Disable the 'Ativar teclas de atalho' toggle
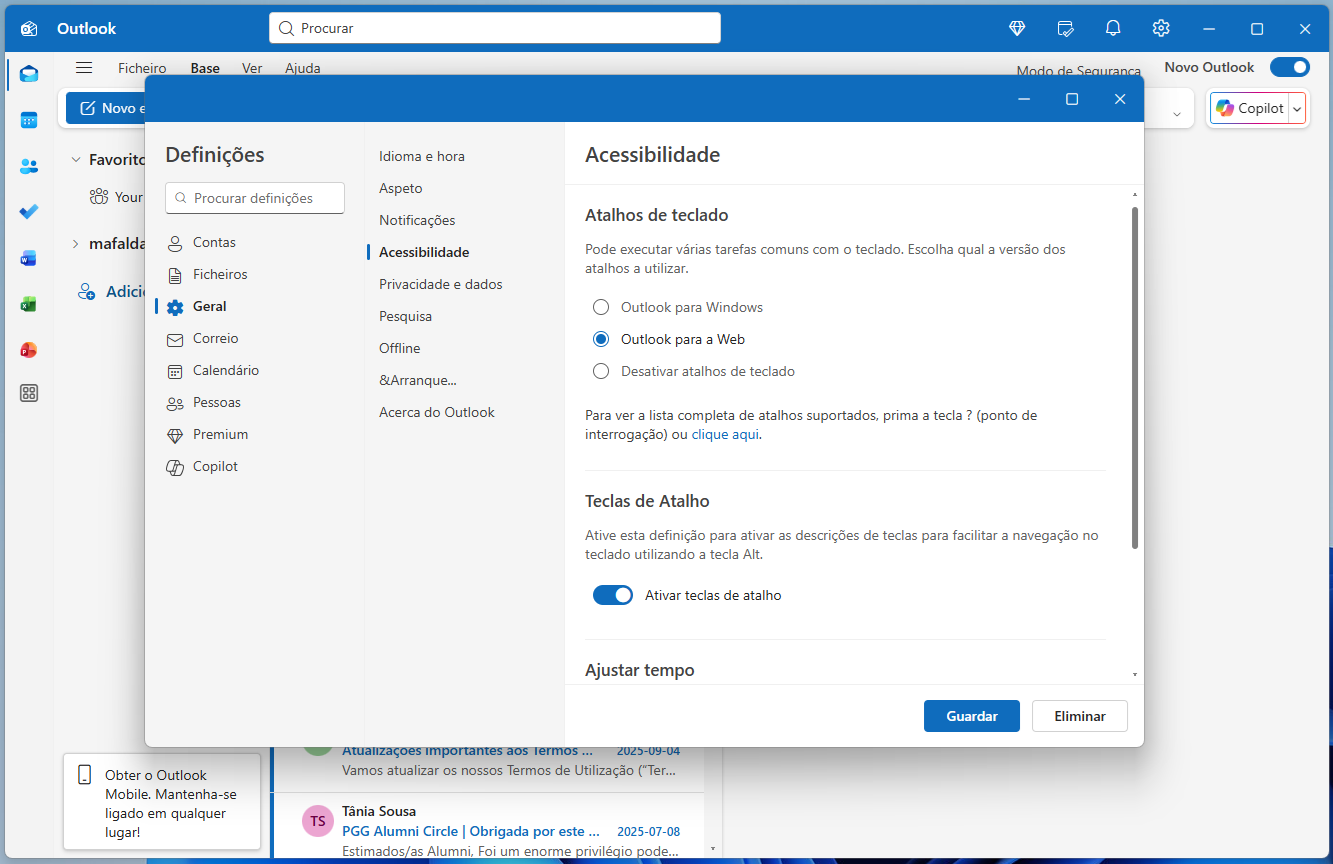The image size is (1333, 864). pyautogui.click(x=612, y=594)
